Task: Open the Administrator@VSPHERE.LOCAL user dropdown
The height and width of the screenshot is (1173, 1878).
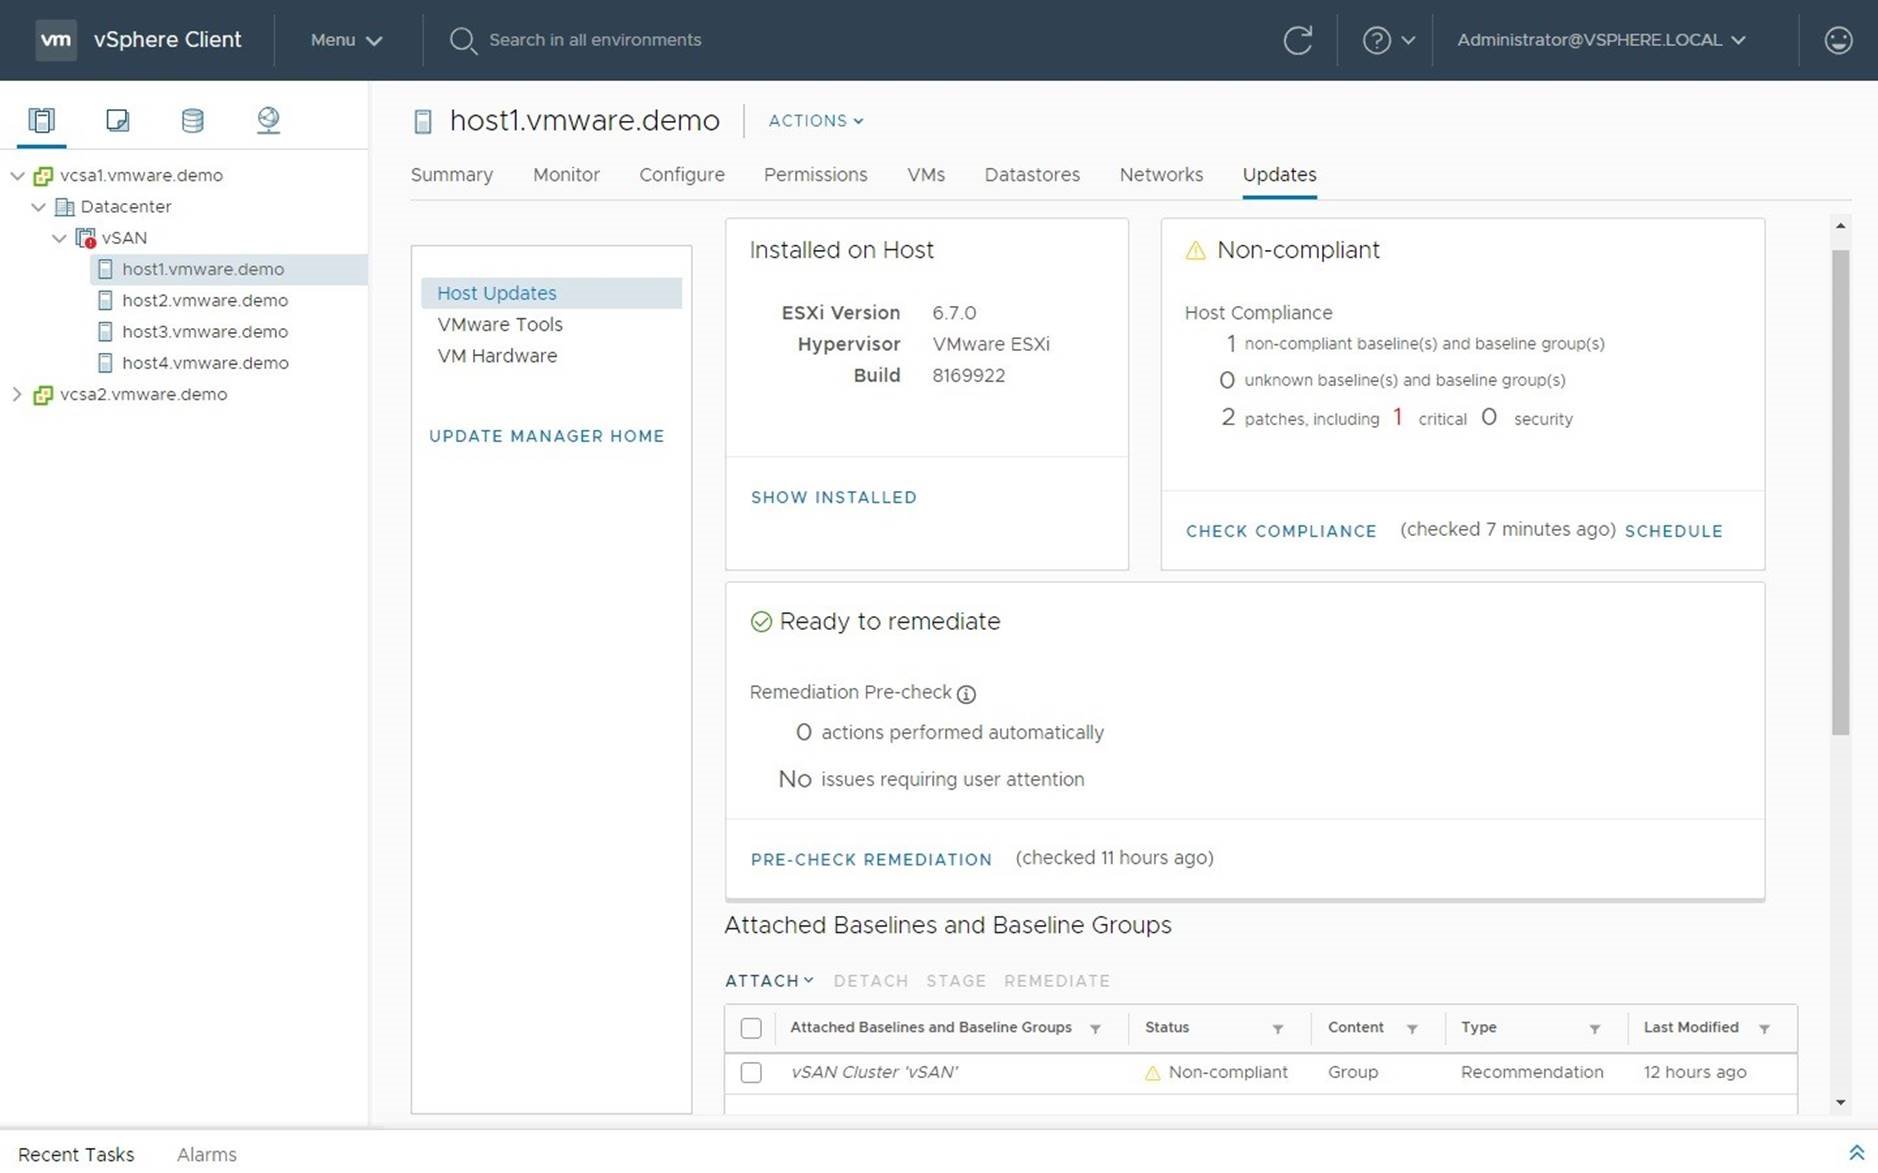Action: click(x=1601, y=40)
